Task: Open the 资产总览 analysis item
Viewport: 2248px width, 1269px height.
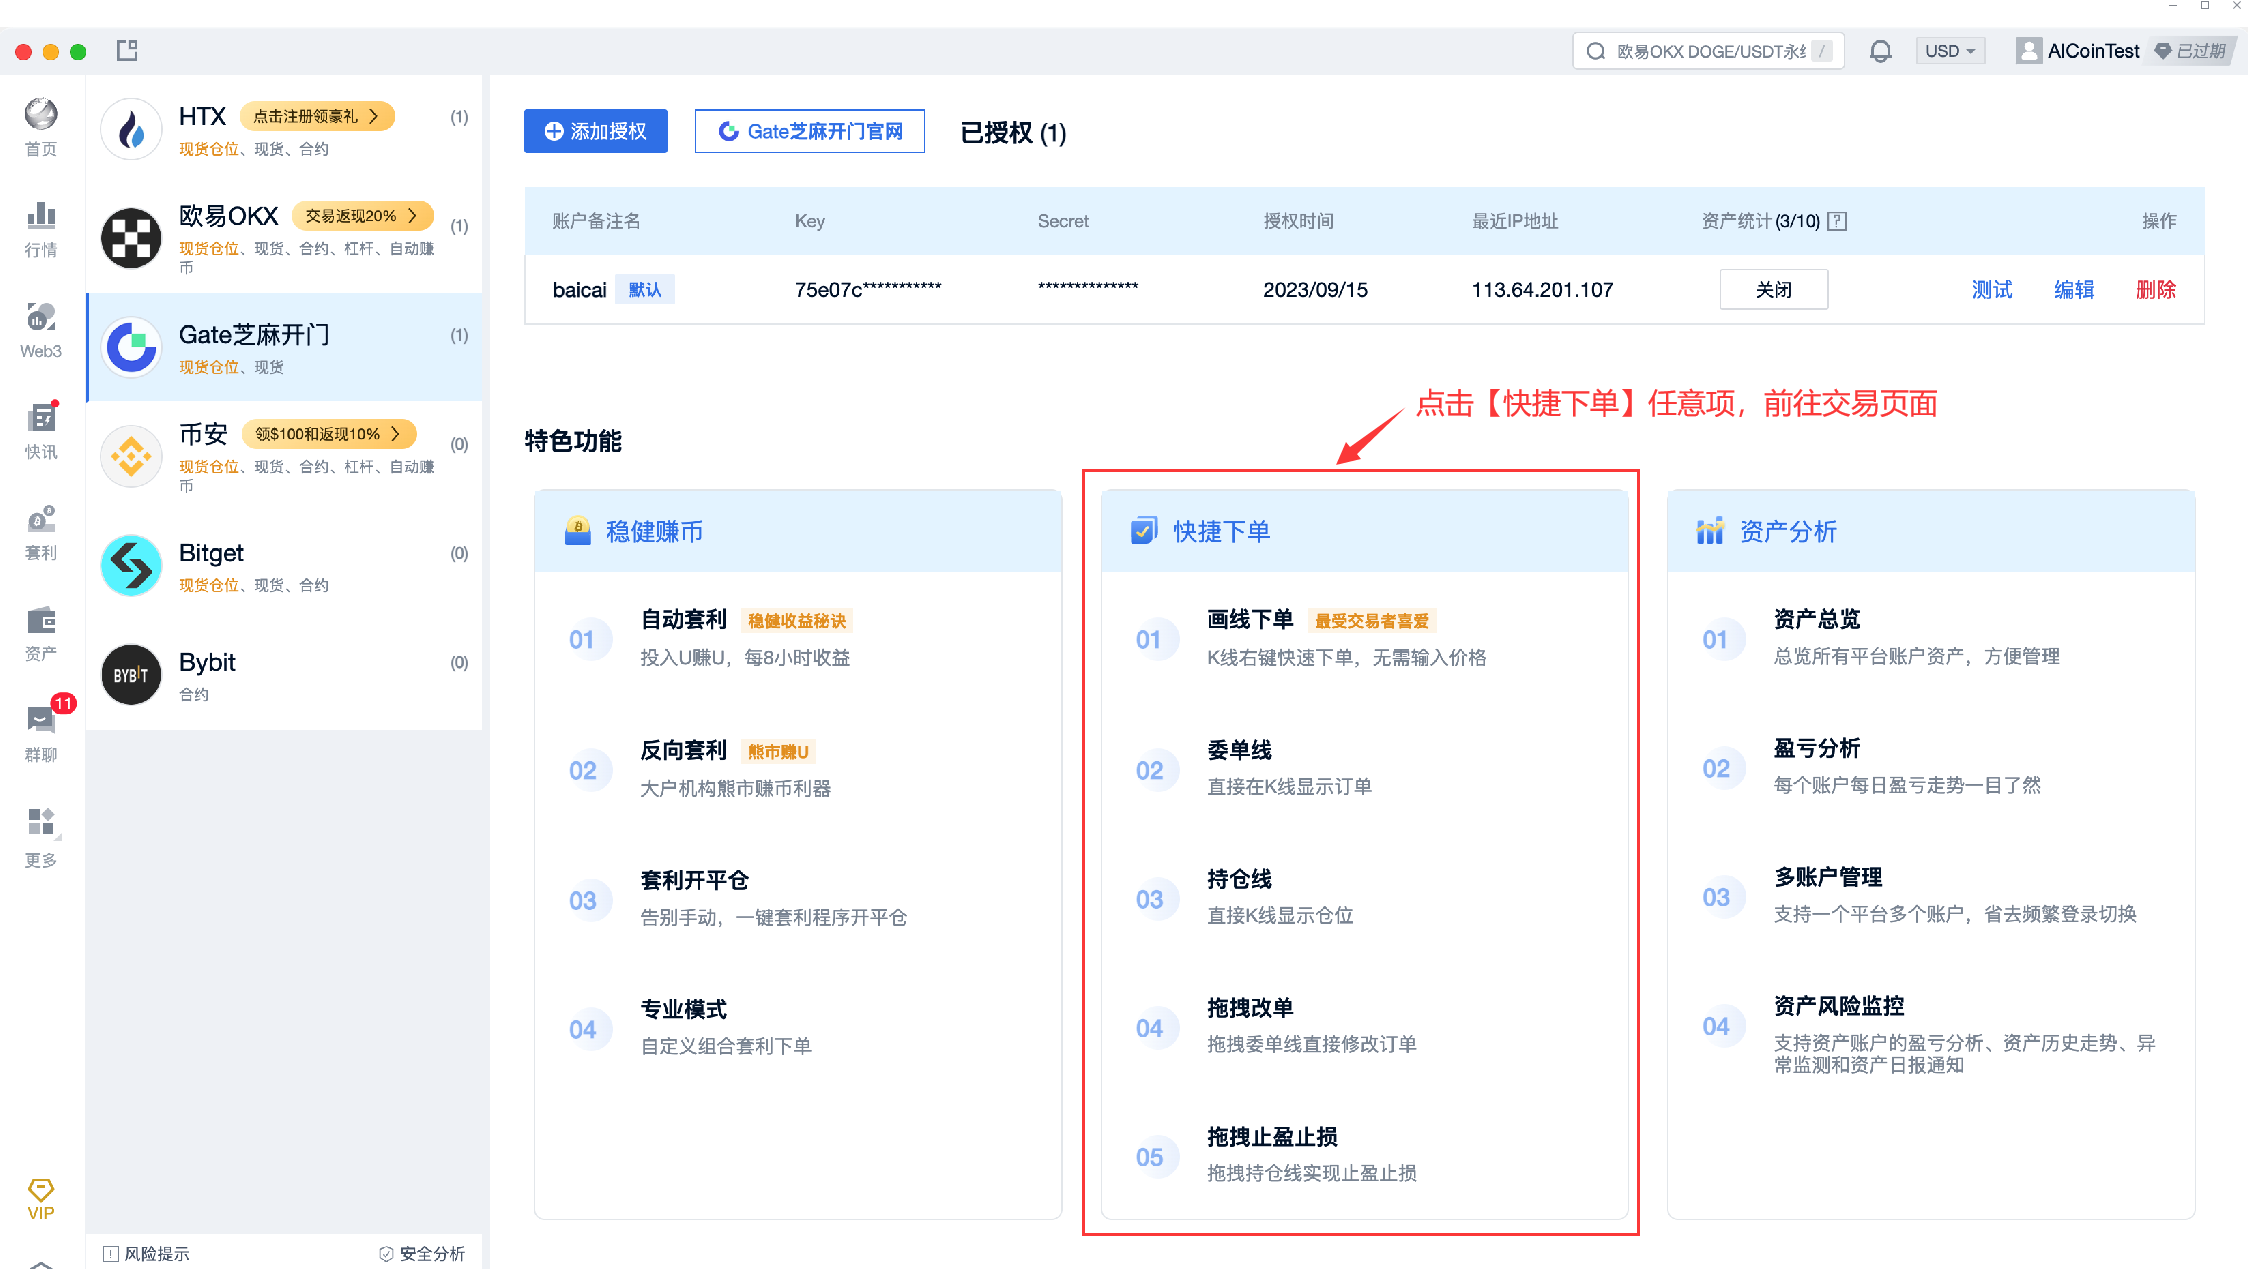Action: [x=1930, y=637]
